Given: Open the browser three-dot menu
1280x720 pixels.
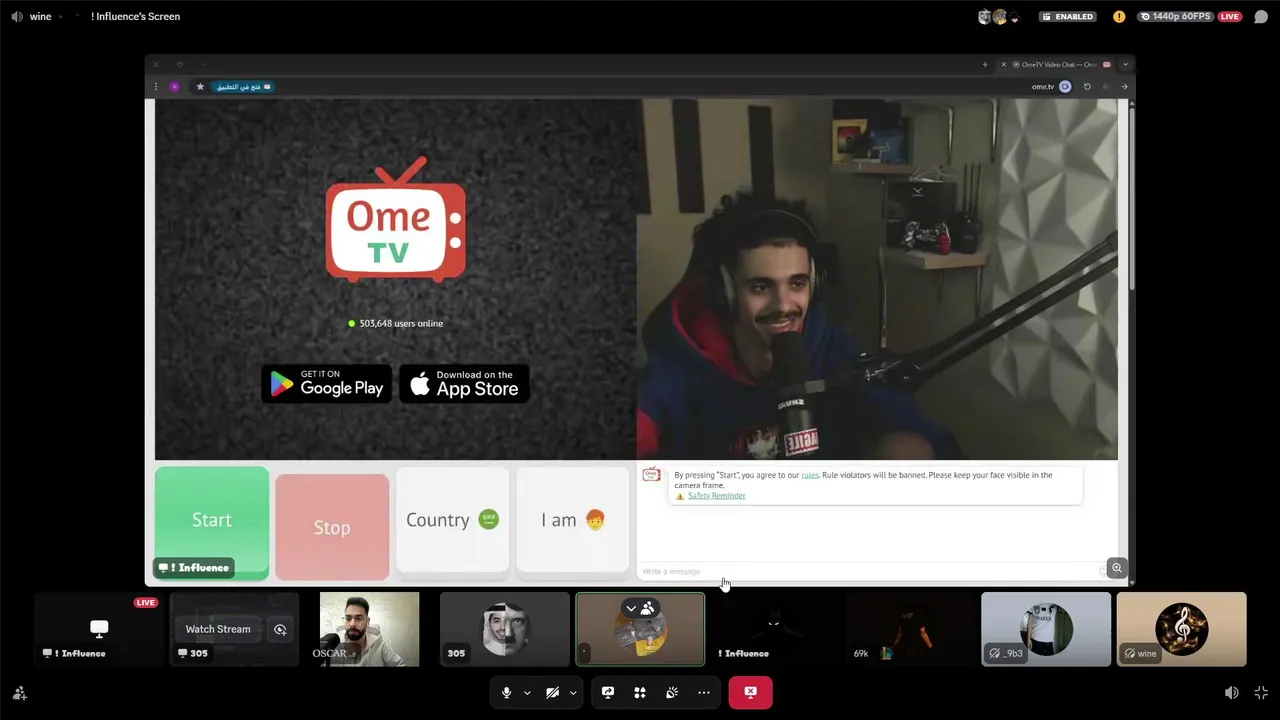Looking at the screenshot, I should (156, 87).
